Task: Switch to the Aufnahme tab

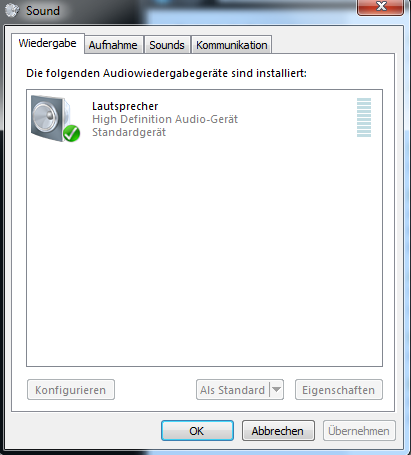Action: [113, 45]
